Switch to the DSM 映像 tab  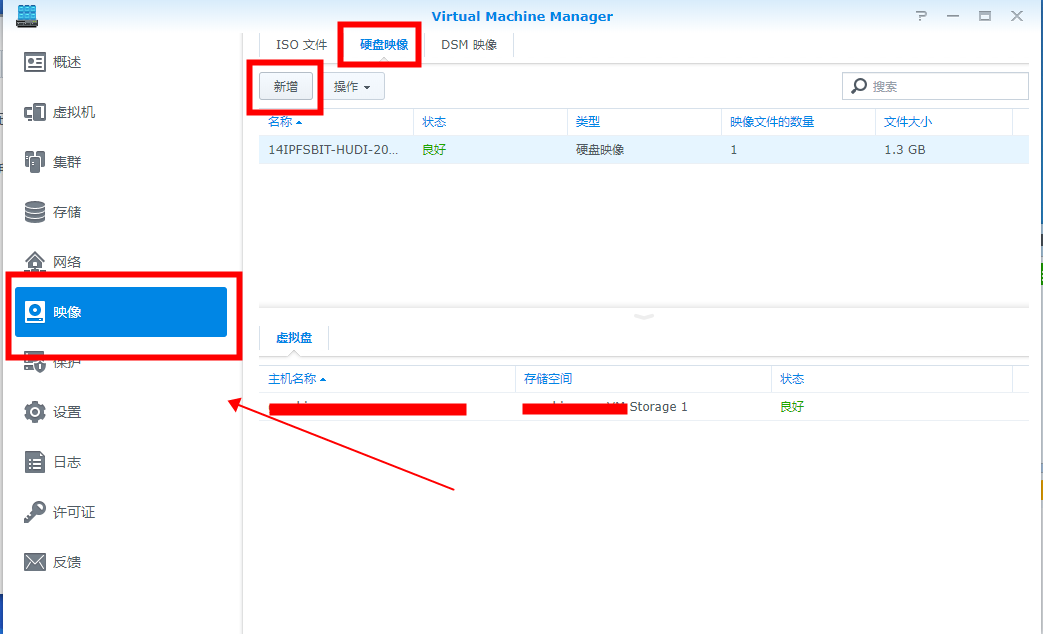tap(468, 44)
